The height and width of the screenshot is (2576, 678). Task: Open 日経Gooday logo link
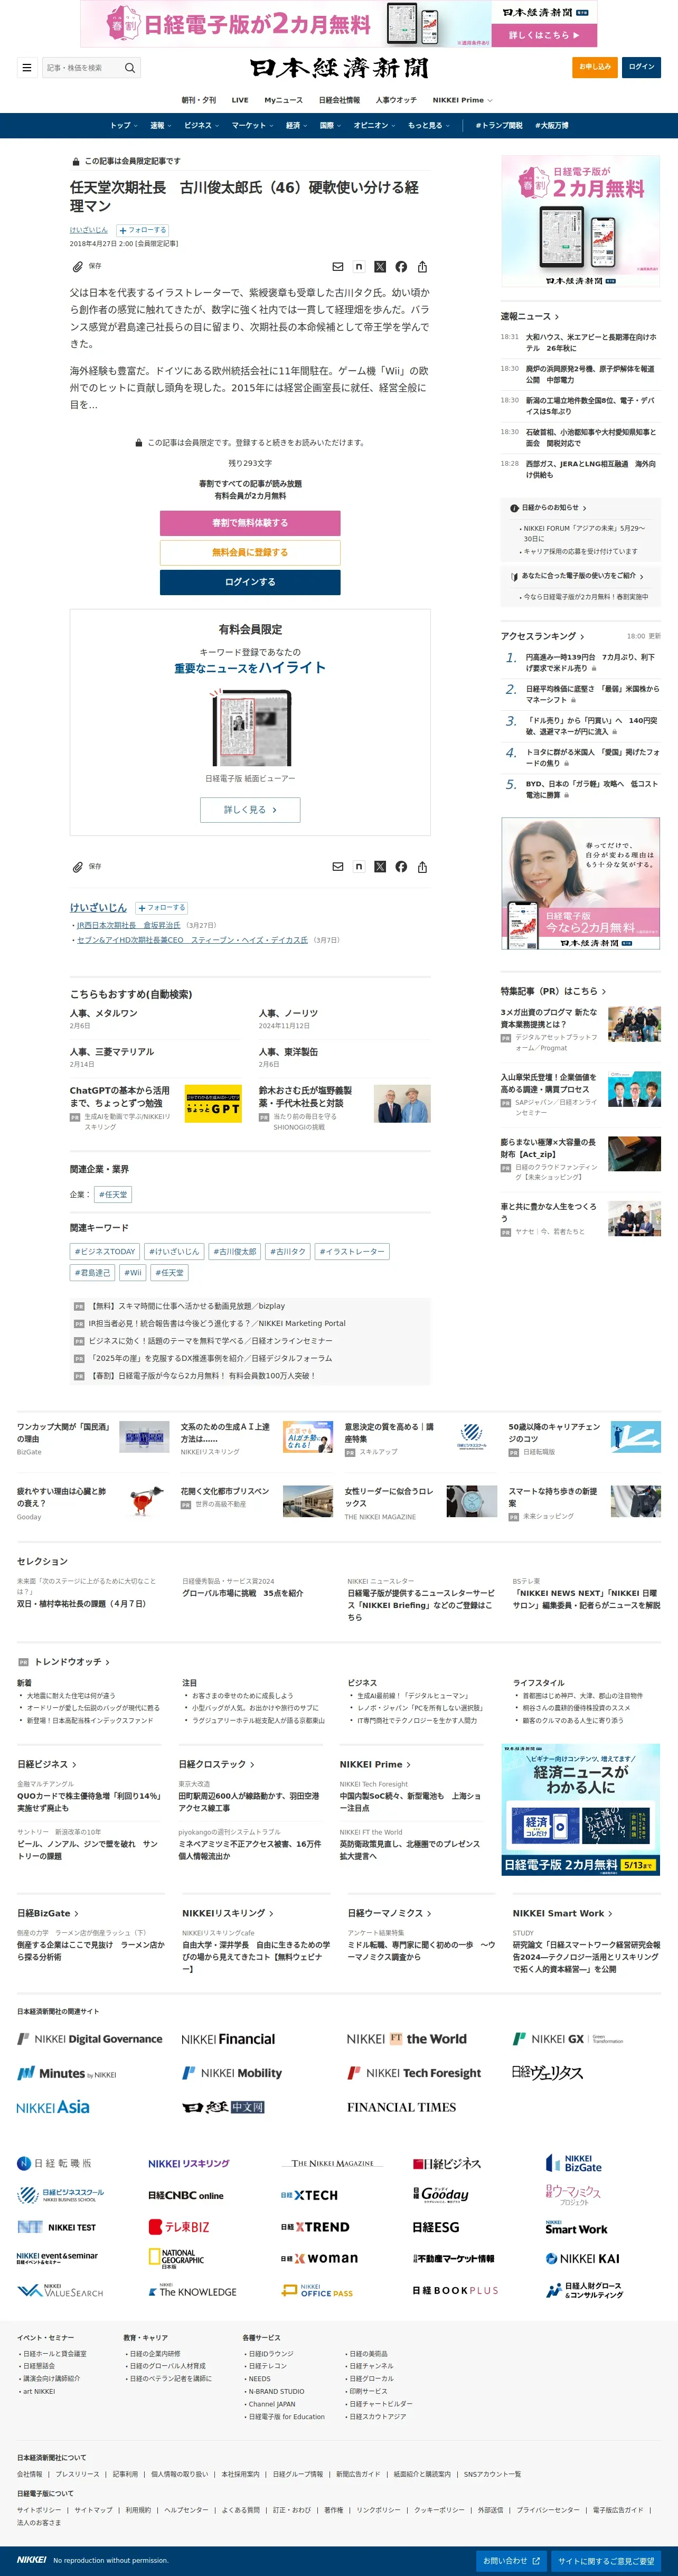[441, 2195]
